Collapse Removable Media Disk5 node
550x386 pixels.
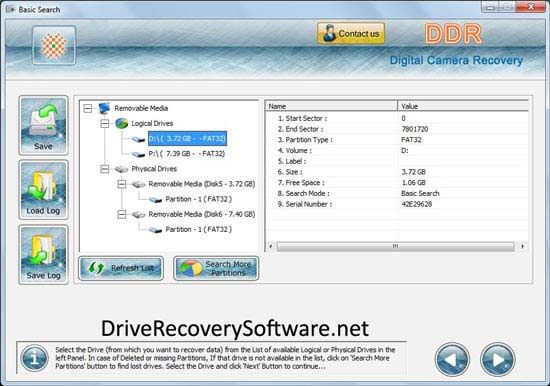[x=121, y=184]
